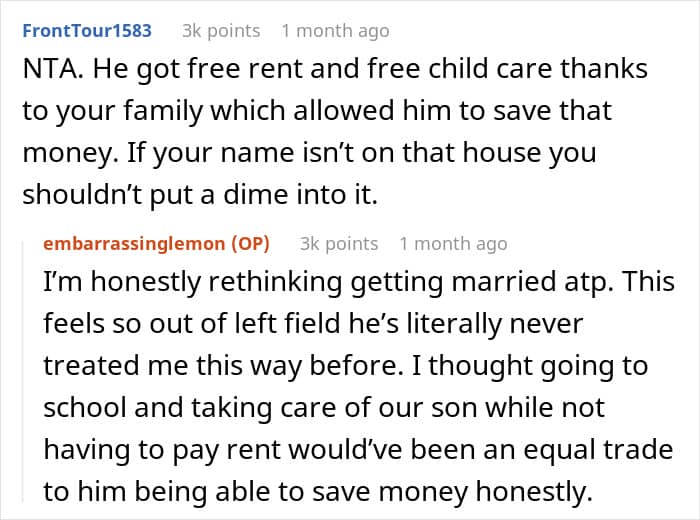Viewport: 700px width, 520px height.
Task: Click the 3k points score of FrontTour1583's comment
Action: 221,31
